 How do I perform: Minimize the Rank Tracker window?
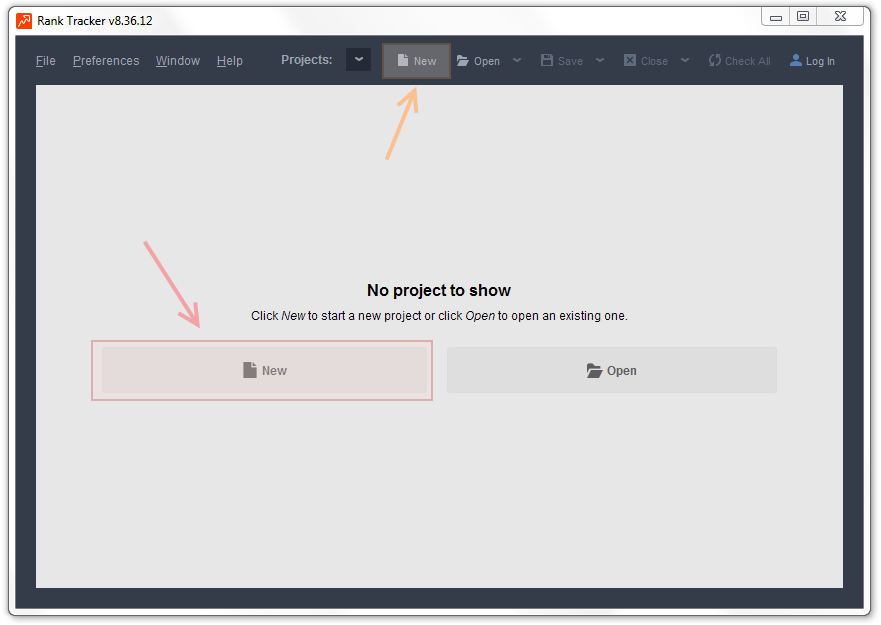(776, 16)
